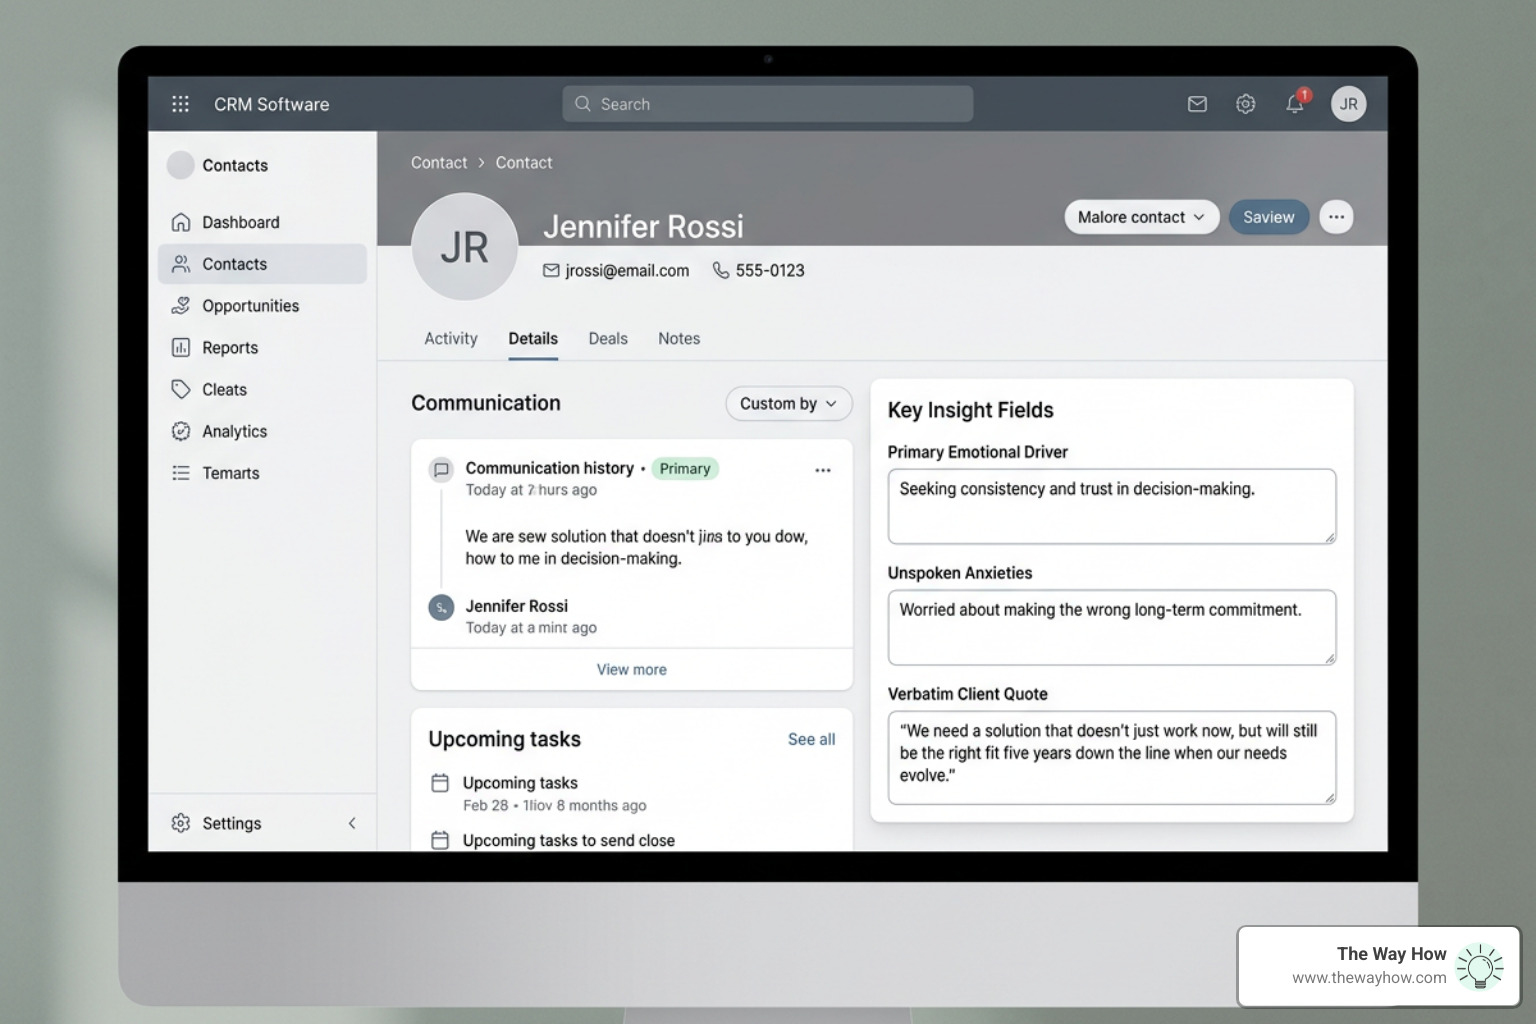
Task: Click the Settings gear icon in sidebar
Action: [181, 823]
